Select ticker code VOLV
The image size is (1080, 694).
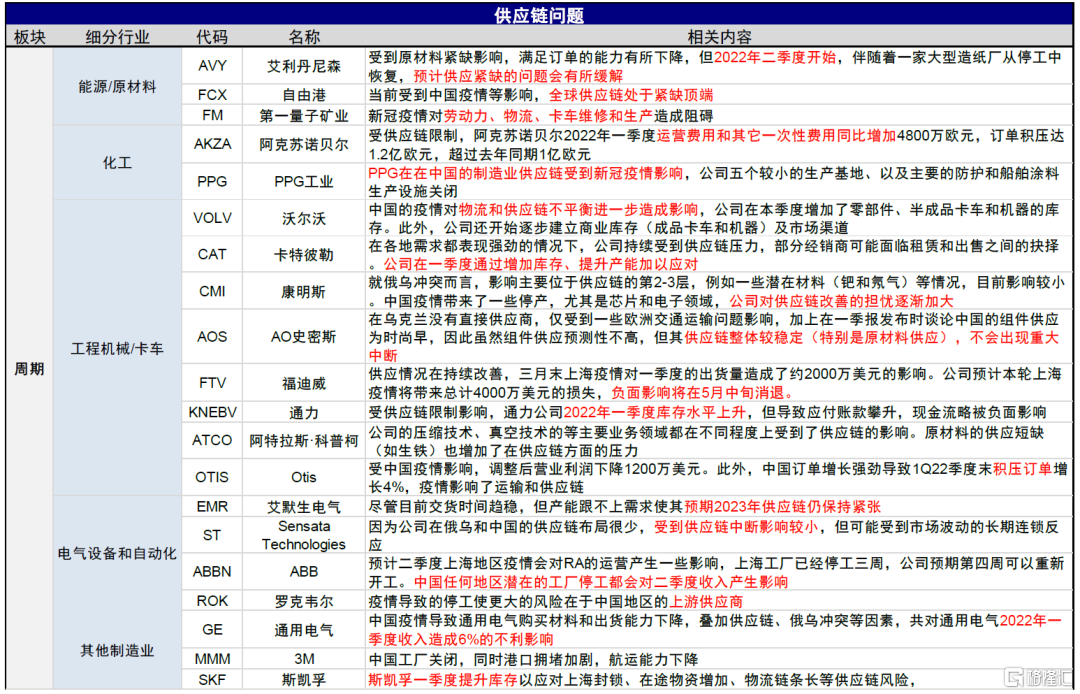(212, 218)
